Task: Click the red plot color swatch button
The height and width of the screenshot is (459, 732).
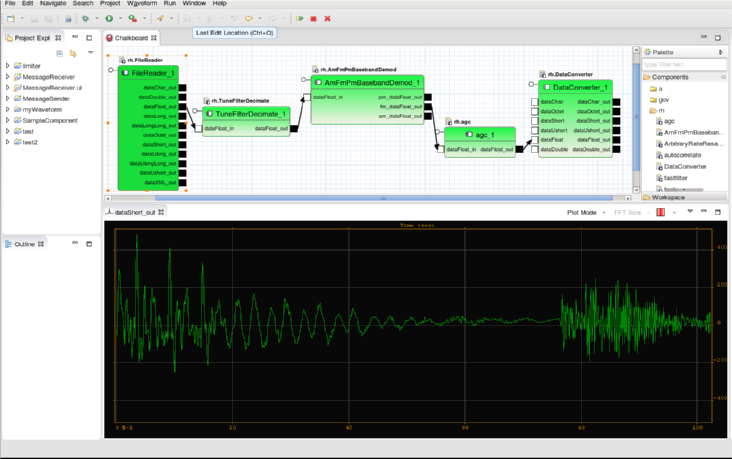Action: (660, 212)
